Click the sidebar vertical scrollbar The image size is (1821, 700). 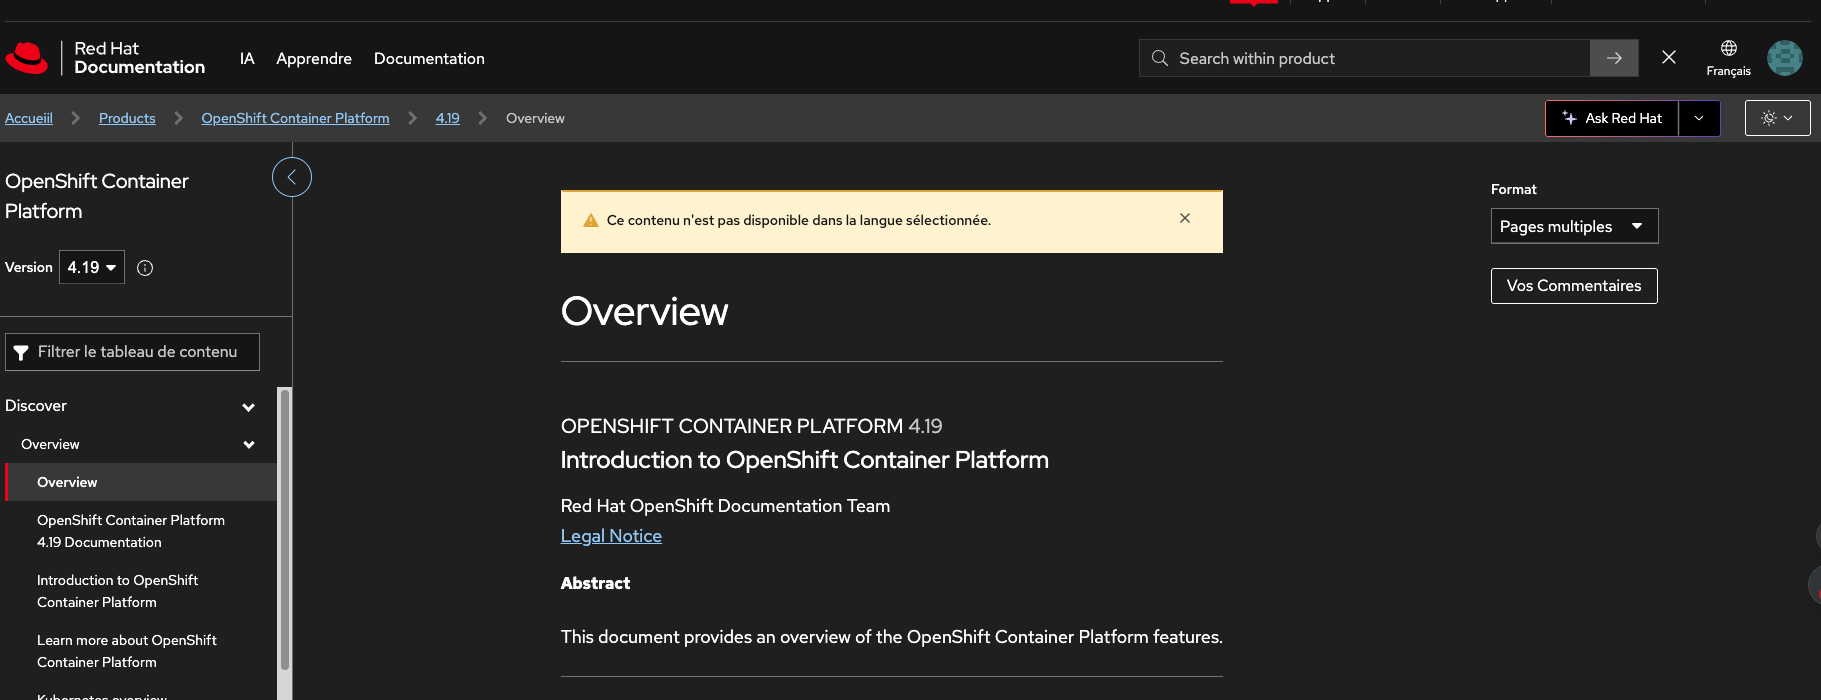pos(284,530)
